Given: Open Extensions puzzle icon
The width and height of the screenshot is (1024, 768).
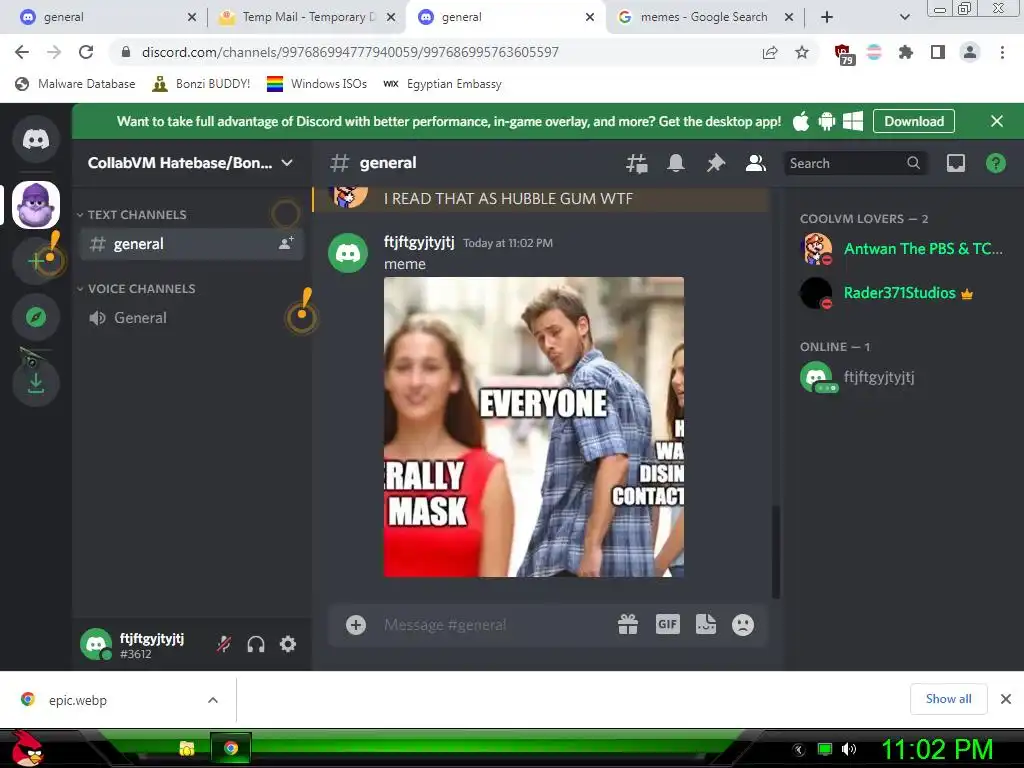Looking at the screenshot, I should [x=906, y=52].
